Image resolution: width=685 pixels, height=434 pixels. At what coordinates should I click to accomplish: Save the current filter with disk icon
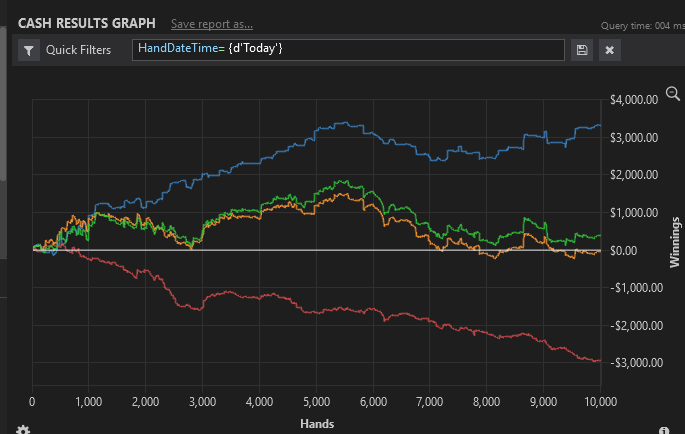[581, 50]
